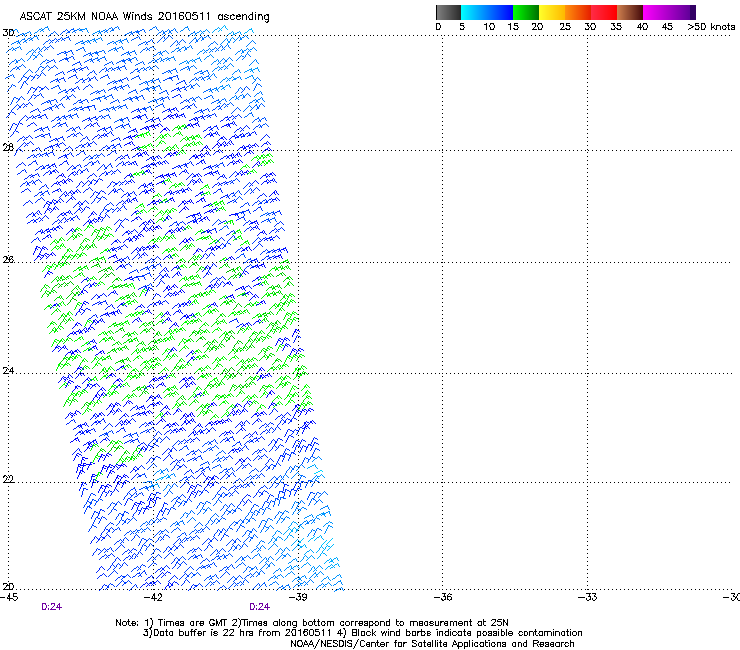
Task: Click the legend tick label 25
Action: click(565, 27)
